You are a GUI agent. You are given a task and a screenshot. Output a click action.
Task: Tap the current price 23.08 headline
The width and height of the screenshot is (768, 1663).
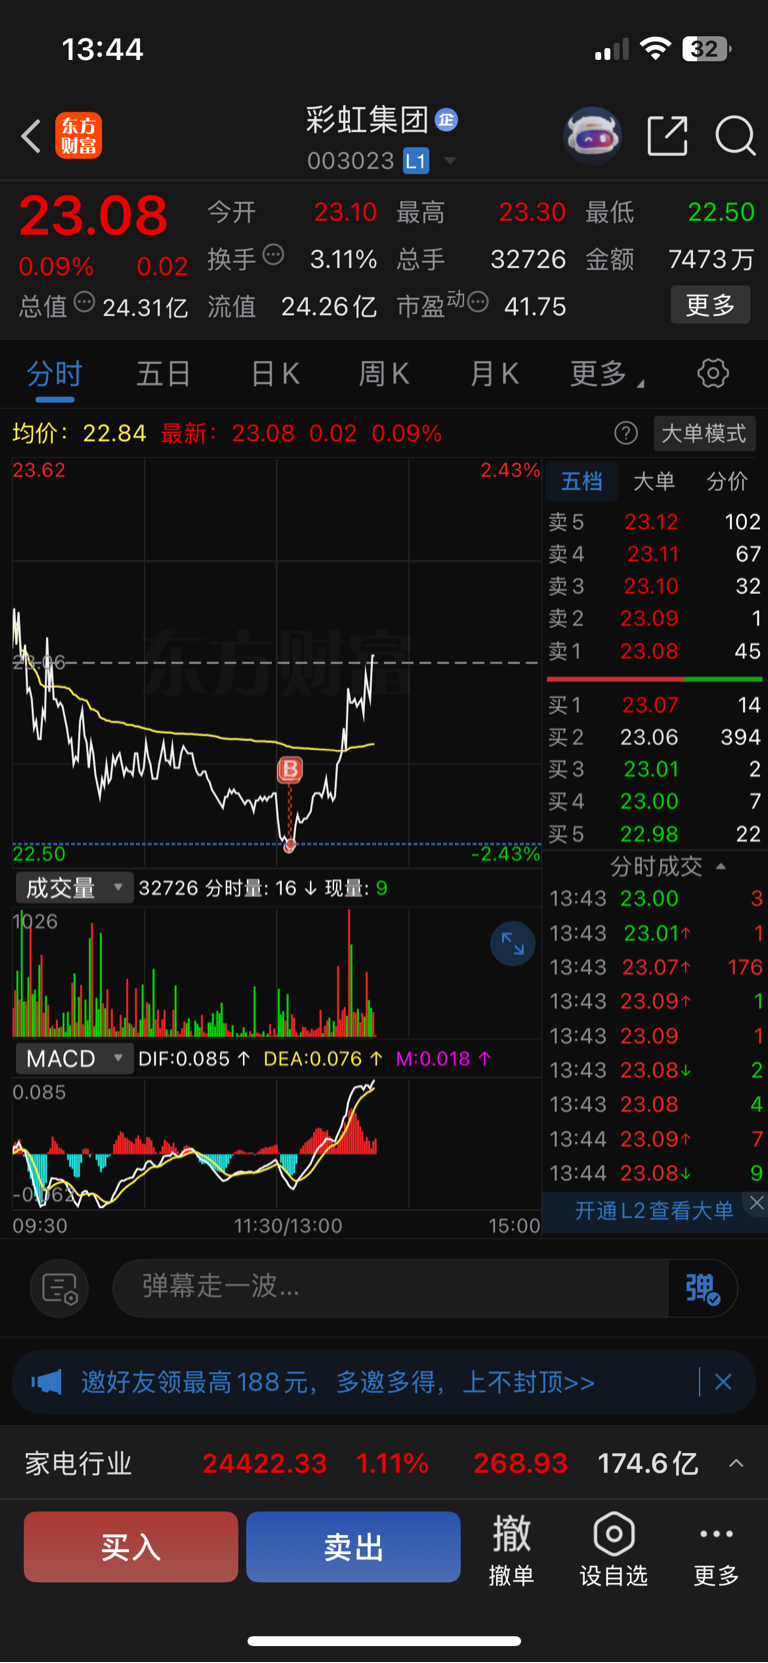point(94,216)
